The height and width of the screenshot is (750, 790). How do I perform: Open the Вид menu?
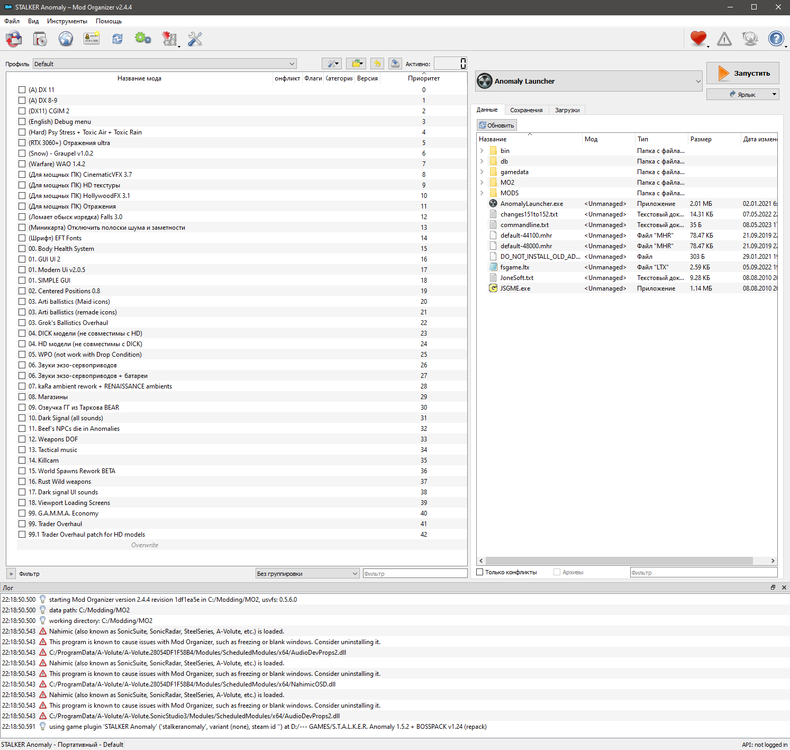(x=33, y=21)
